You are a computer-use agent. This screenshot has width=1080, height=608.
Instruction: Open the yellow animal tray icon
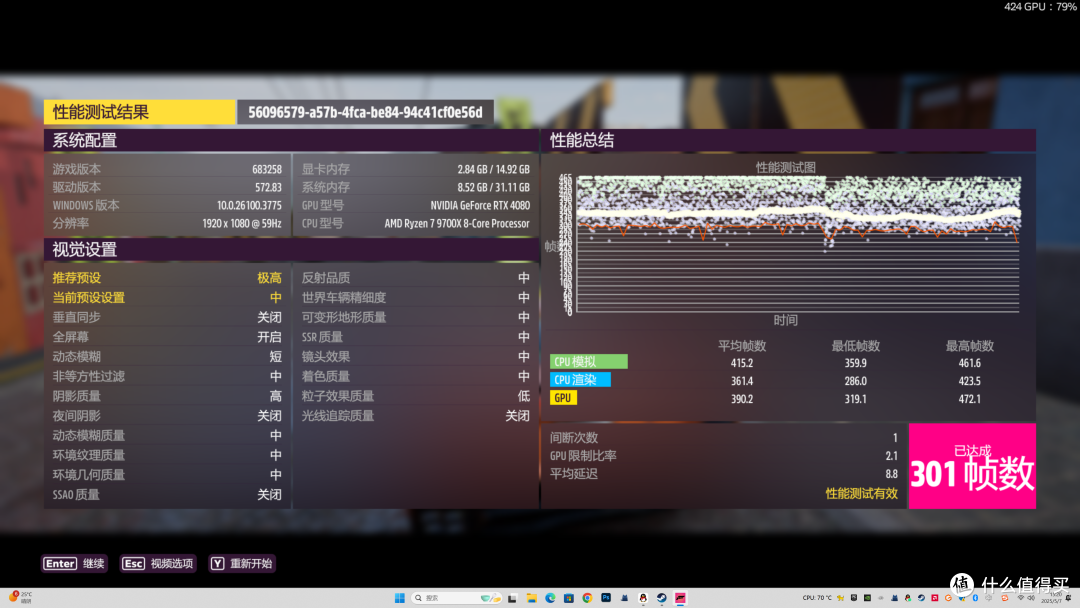840,598
